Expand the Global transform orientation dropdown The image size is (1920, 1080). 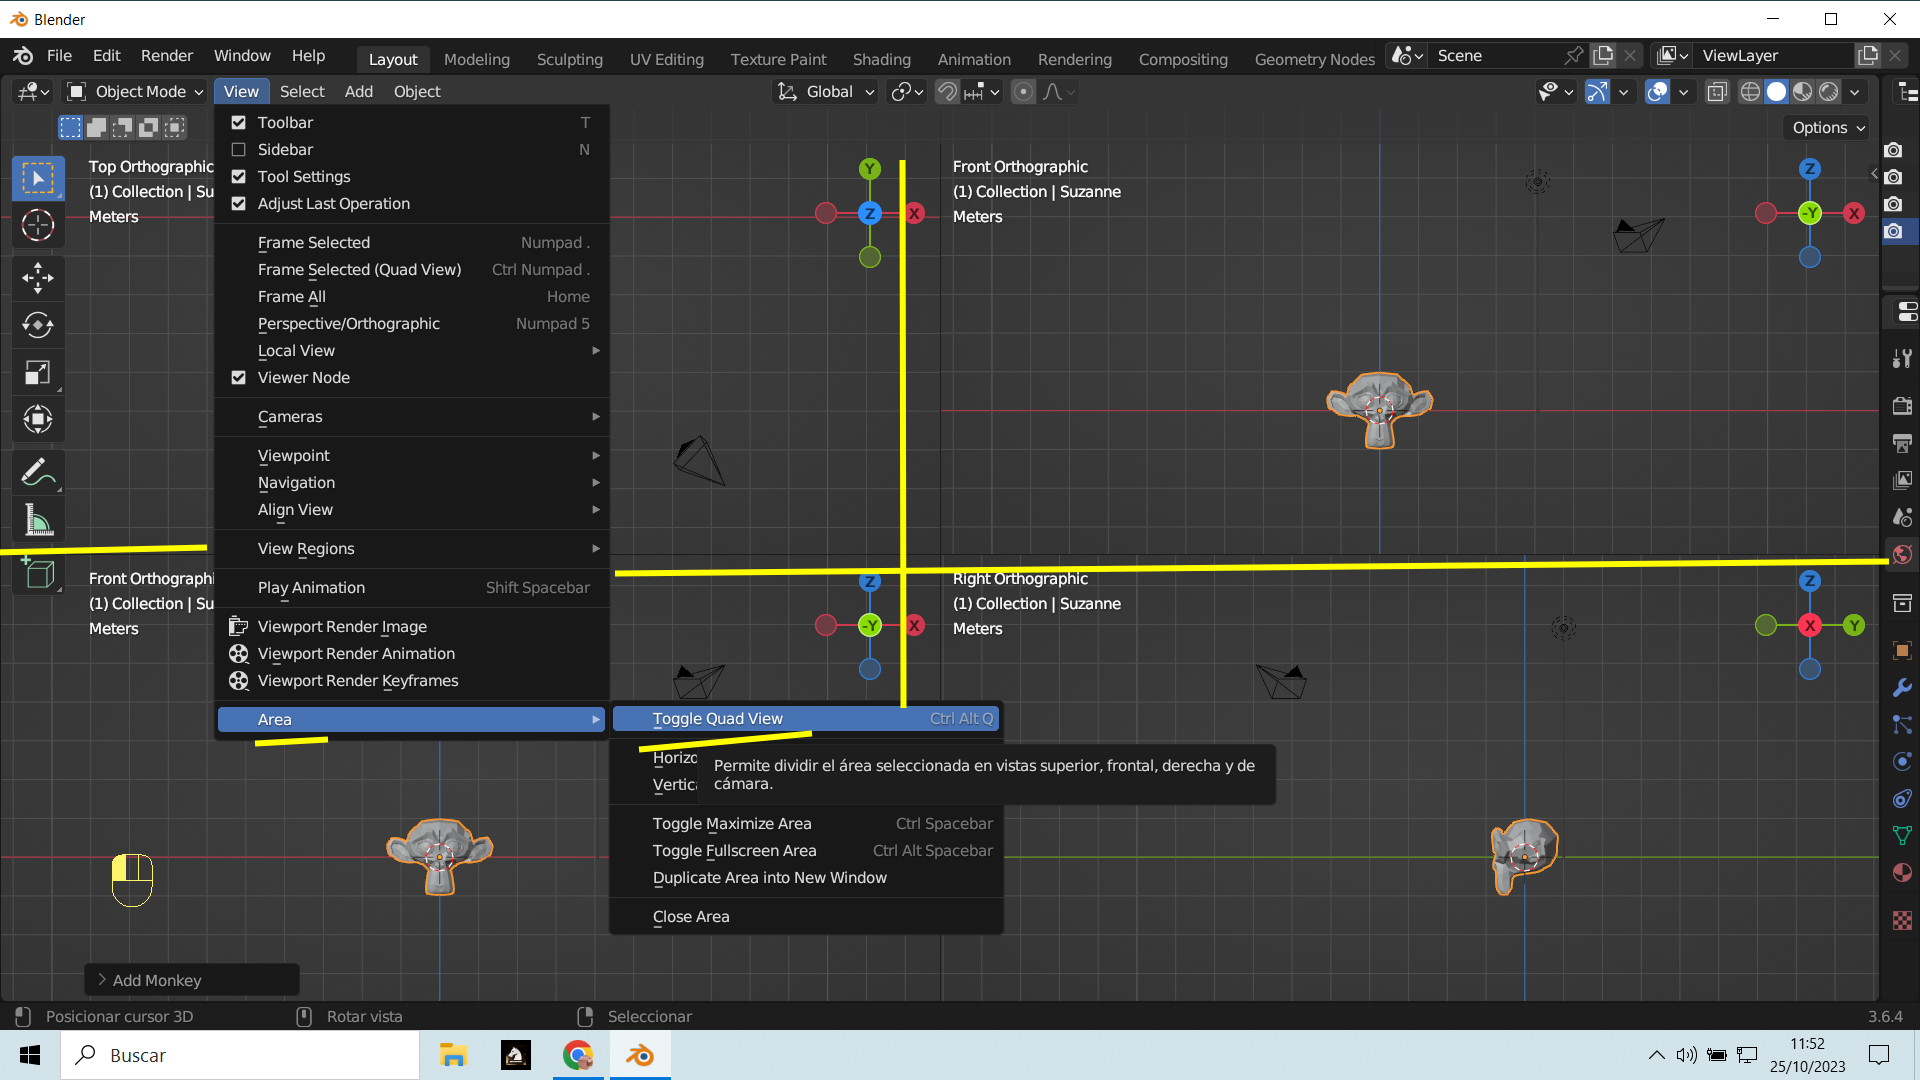tap(828, 92)
